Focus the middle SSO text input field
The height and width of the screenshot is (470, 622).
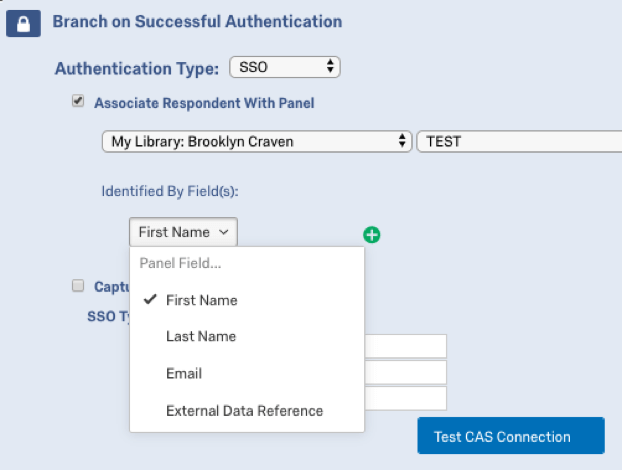click(x=405, y=372)
